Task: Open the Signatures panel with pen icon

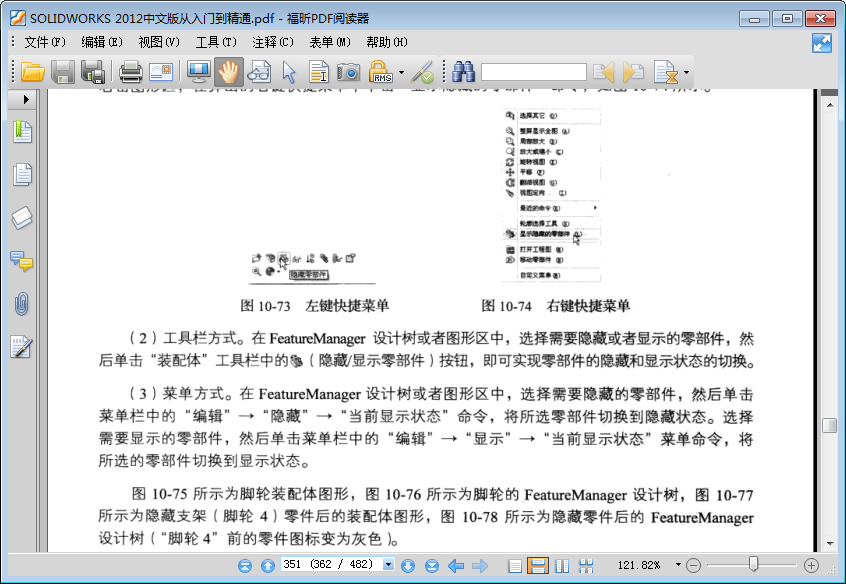Action: [x=22, y=347]
